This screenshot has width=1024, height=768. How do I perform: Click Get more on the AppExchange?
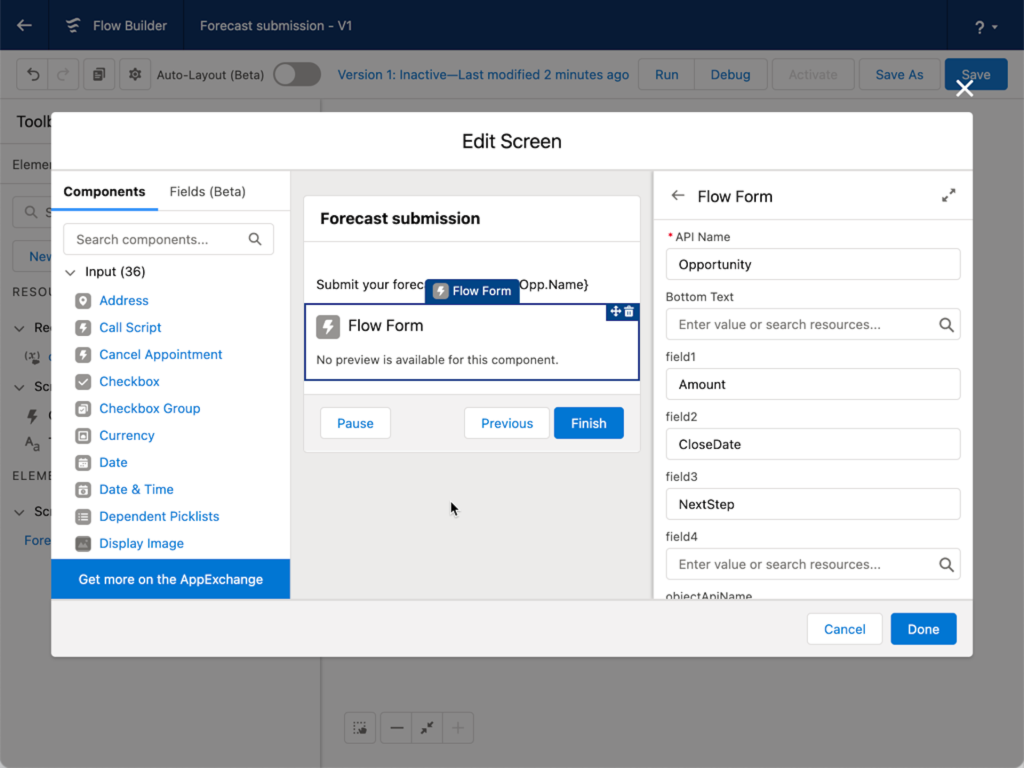point(171,579)
